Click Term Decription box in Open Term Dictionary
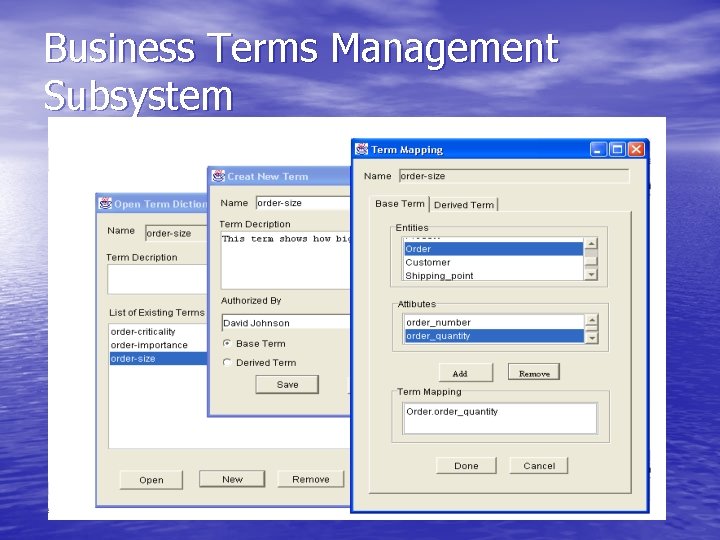Screen dimensions: 720x540 tap(158, 280)
